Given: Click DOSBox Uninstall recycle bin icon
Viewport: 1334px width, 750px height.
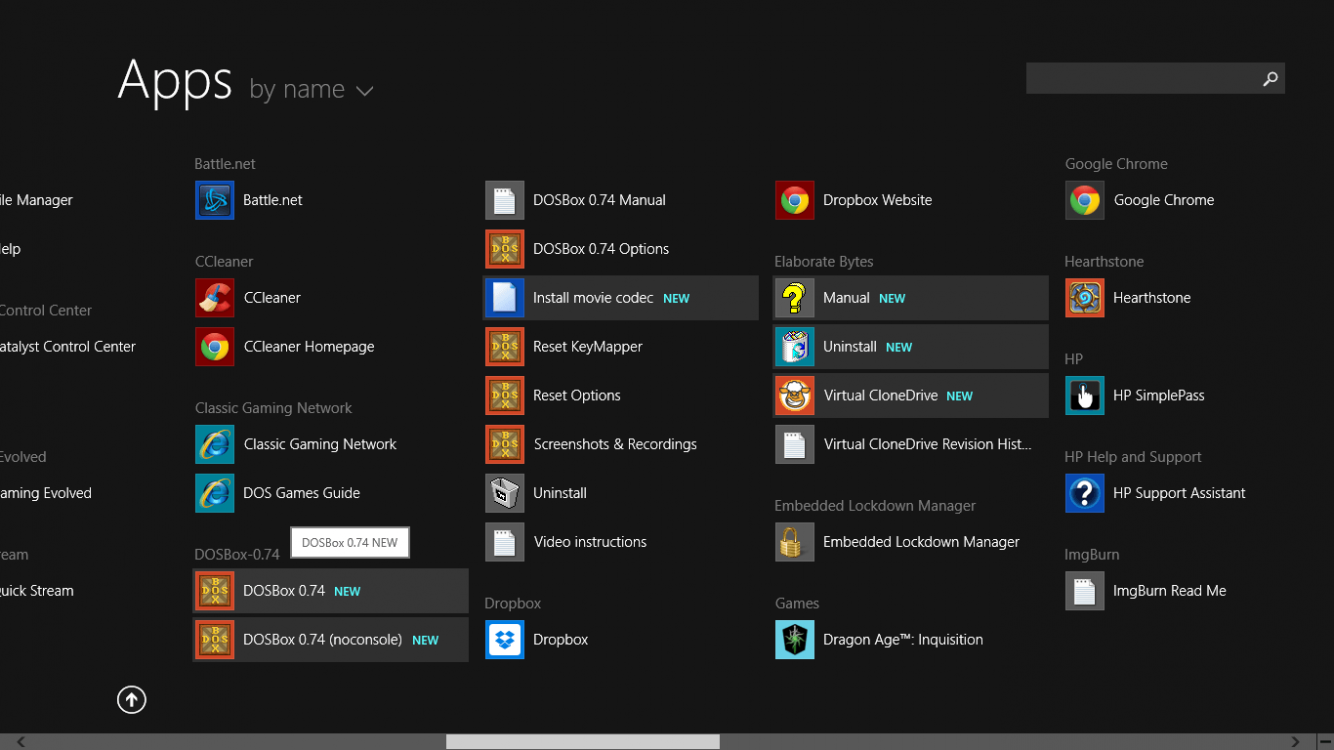Looking at the screenshot, I should tap(504, 493).
